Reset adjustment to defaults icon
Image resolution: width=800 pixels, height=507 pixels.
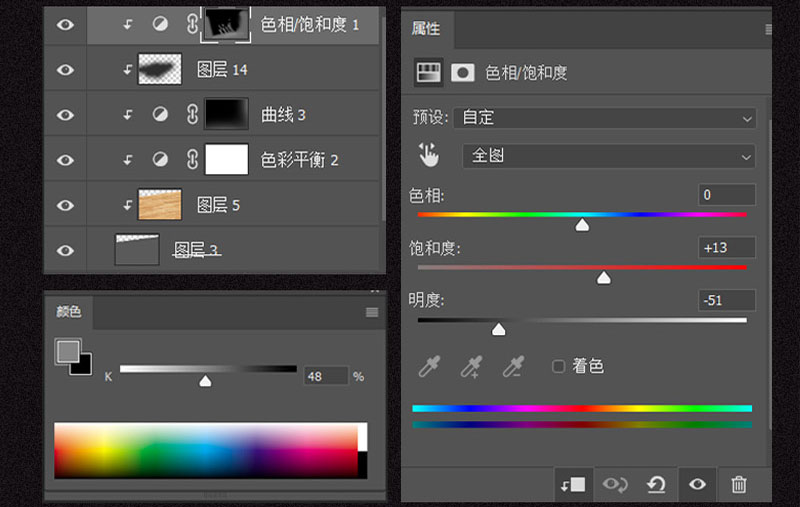[656, 484]
